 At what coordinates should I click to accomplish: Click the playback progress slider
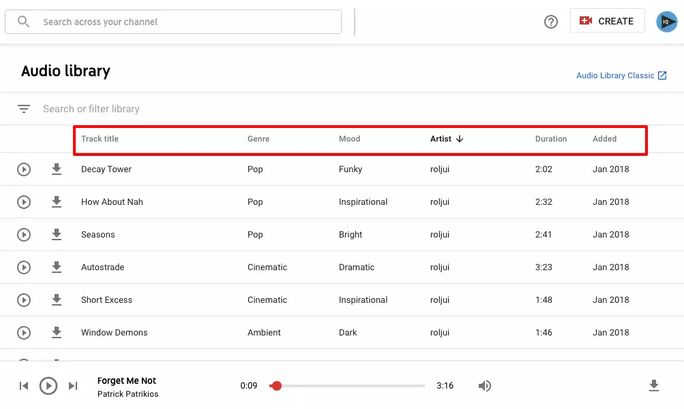point(350,386)
